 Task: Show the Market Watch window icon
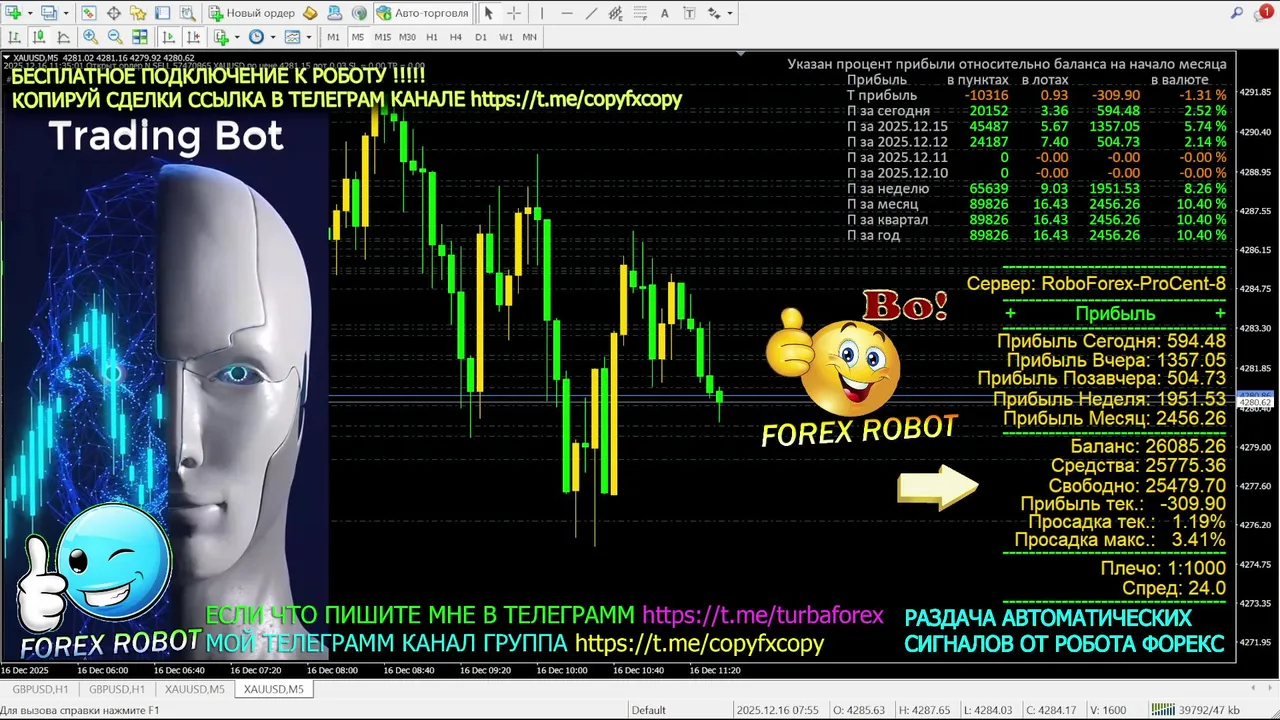pos(89,13)
